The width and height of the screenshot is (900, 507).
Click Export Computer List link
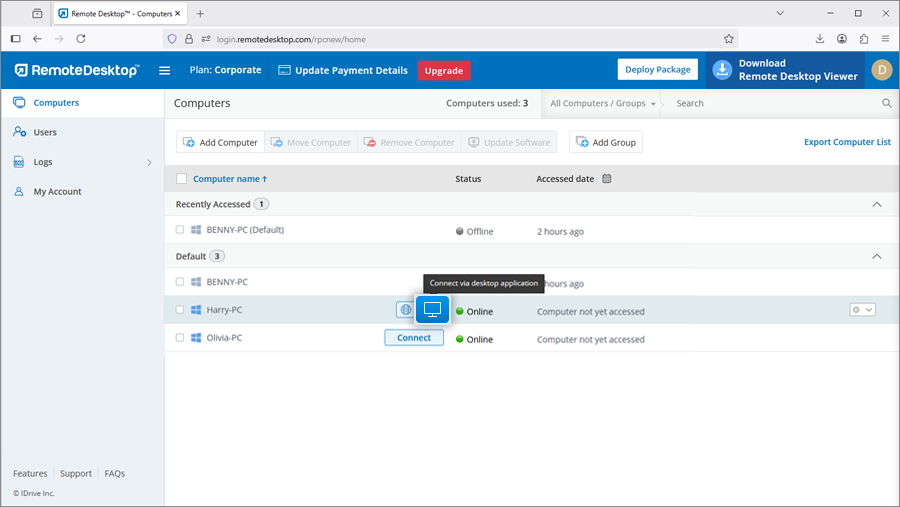pyautogui.click(x=846, y=142)
